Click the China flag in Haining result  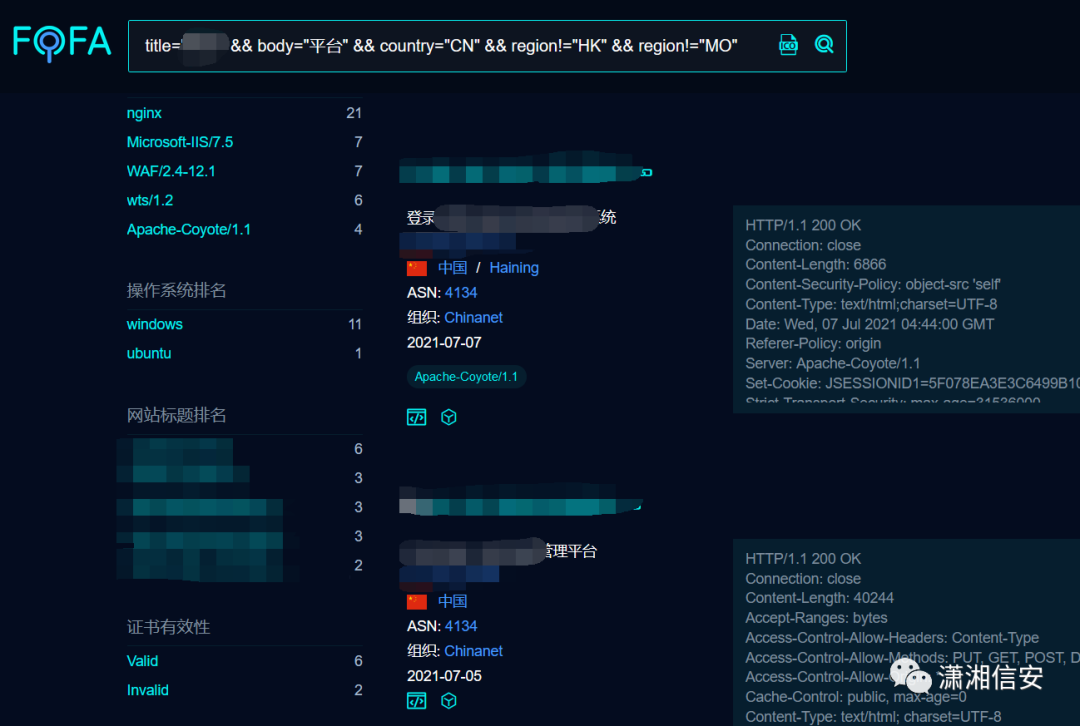click(x=417, y=268)
